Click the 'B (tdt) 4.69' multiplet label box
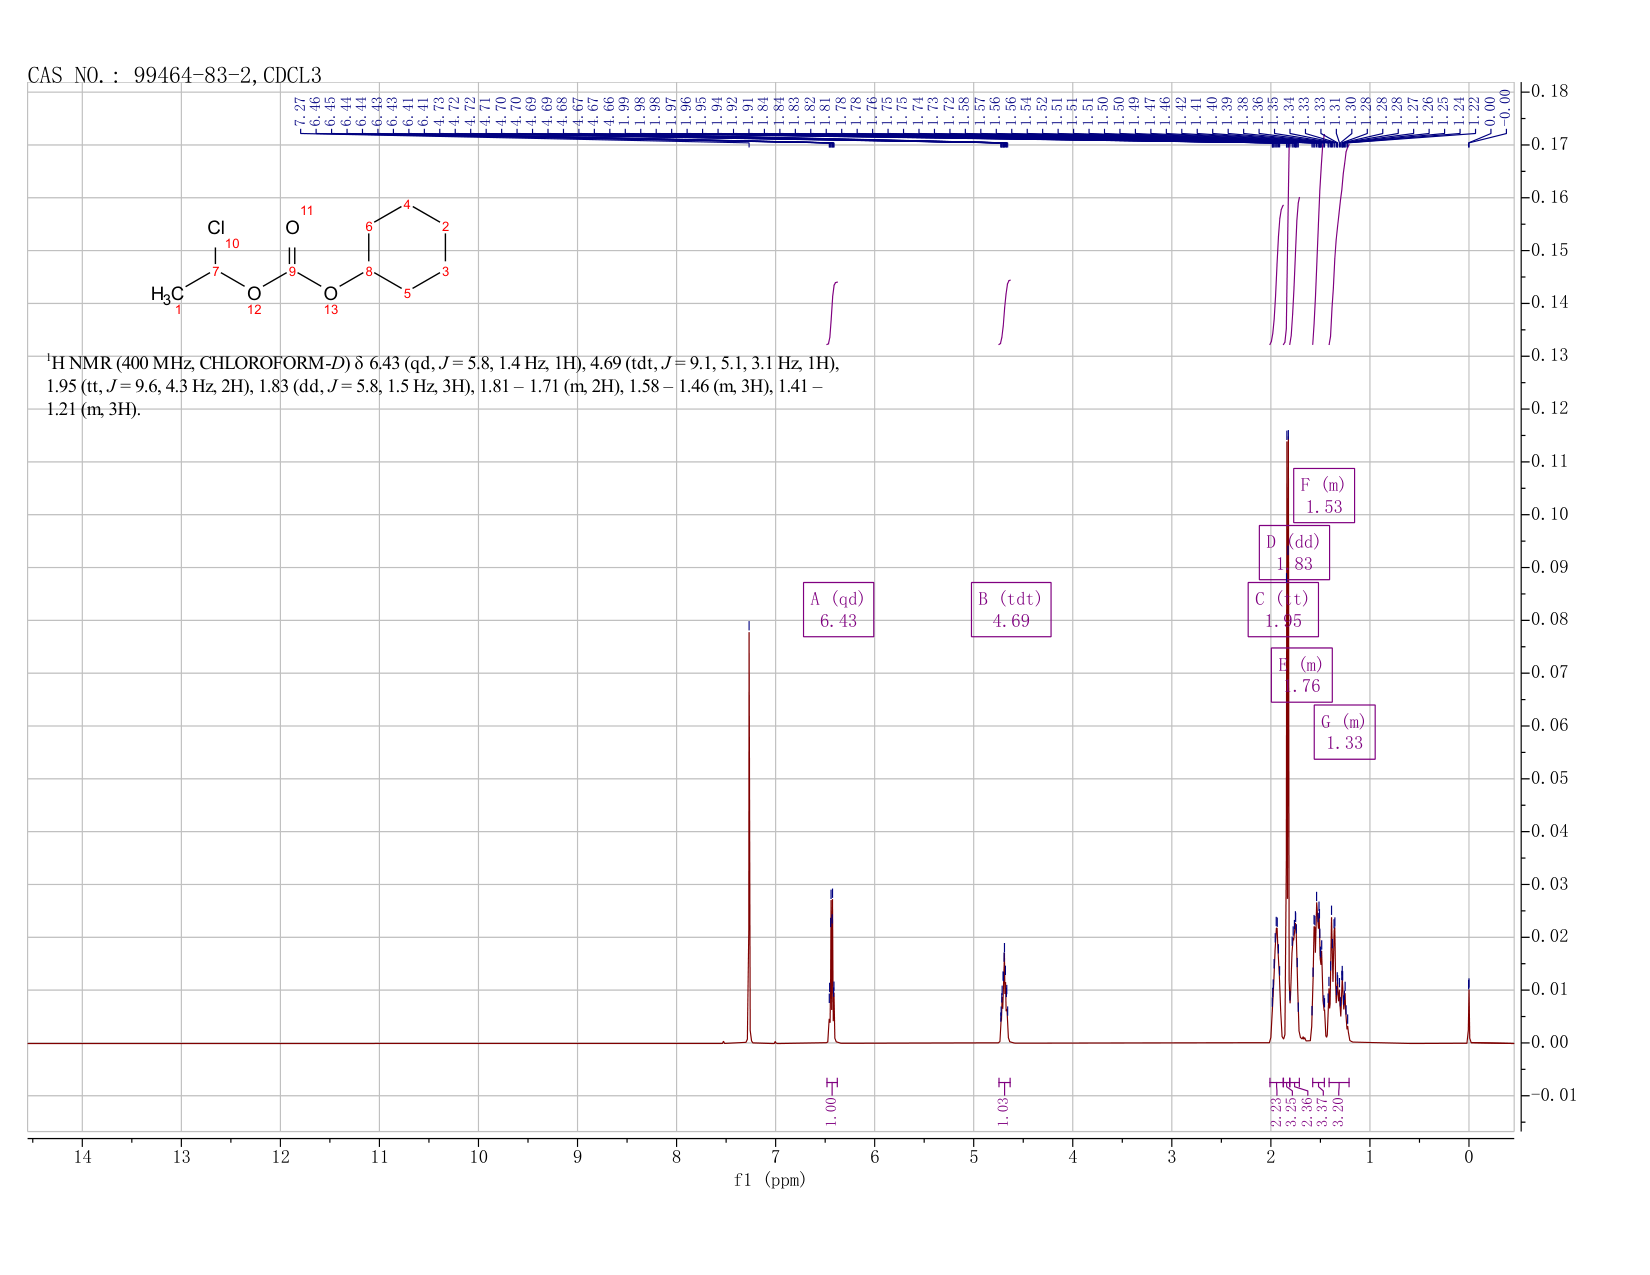 1011,609
